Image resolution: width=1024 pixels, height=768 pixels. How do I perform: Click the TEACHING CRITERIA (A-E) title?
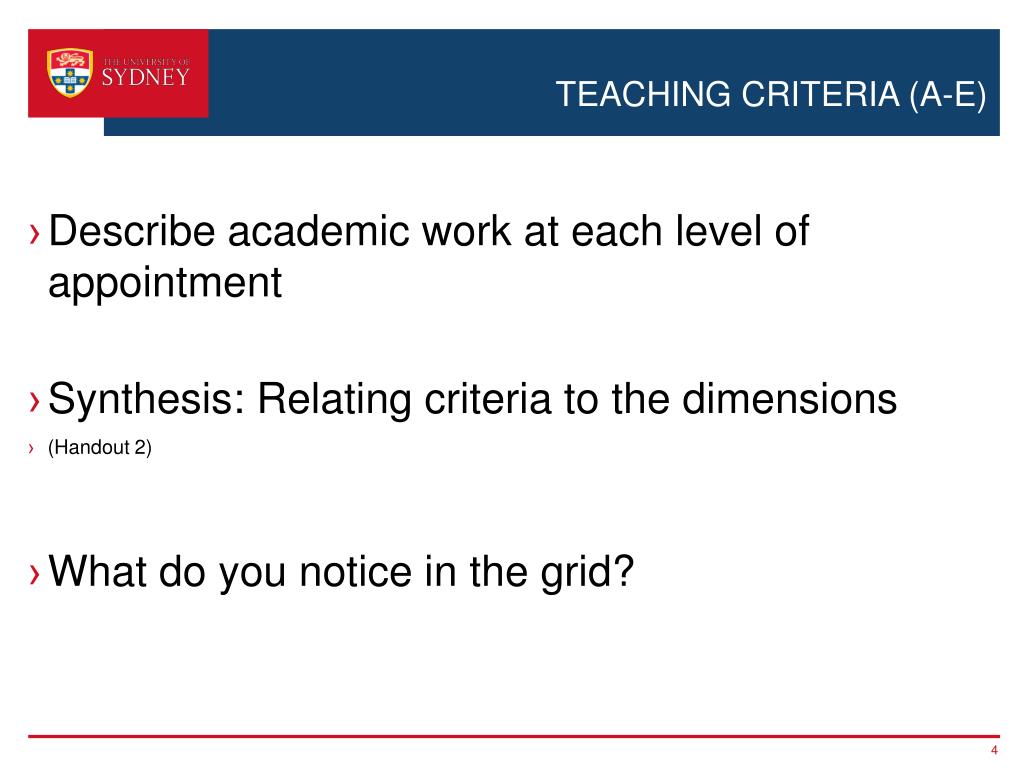(x=771, y=95)
